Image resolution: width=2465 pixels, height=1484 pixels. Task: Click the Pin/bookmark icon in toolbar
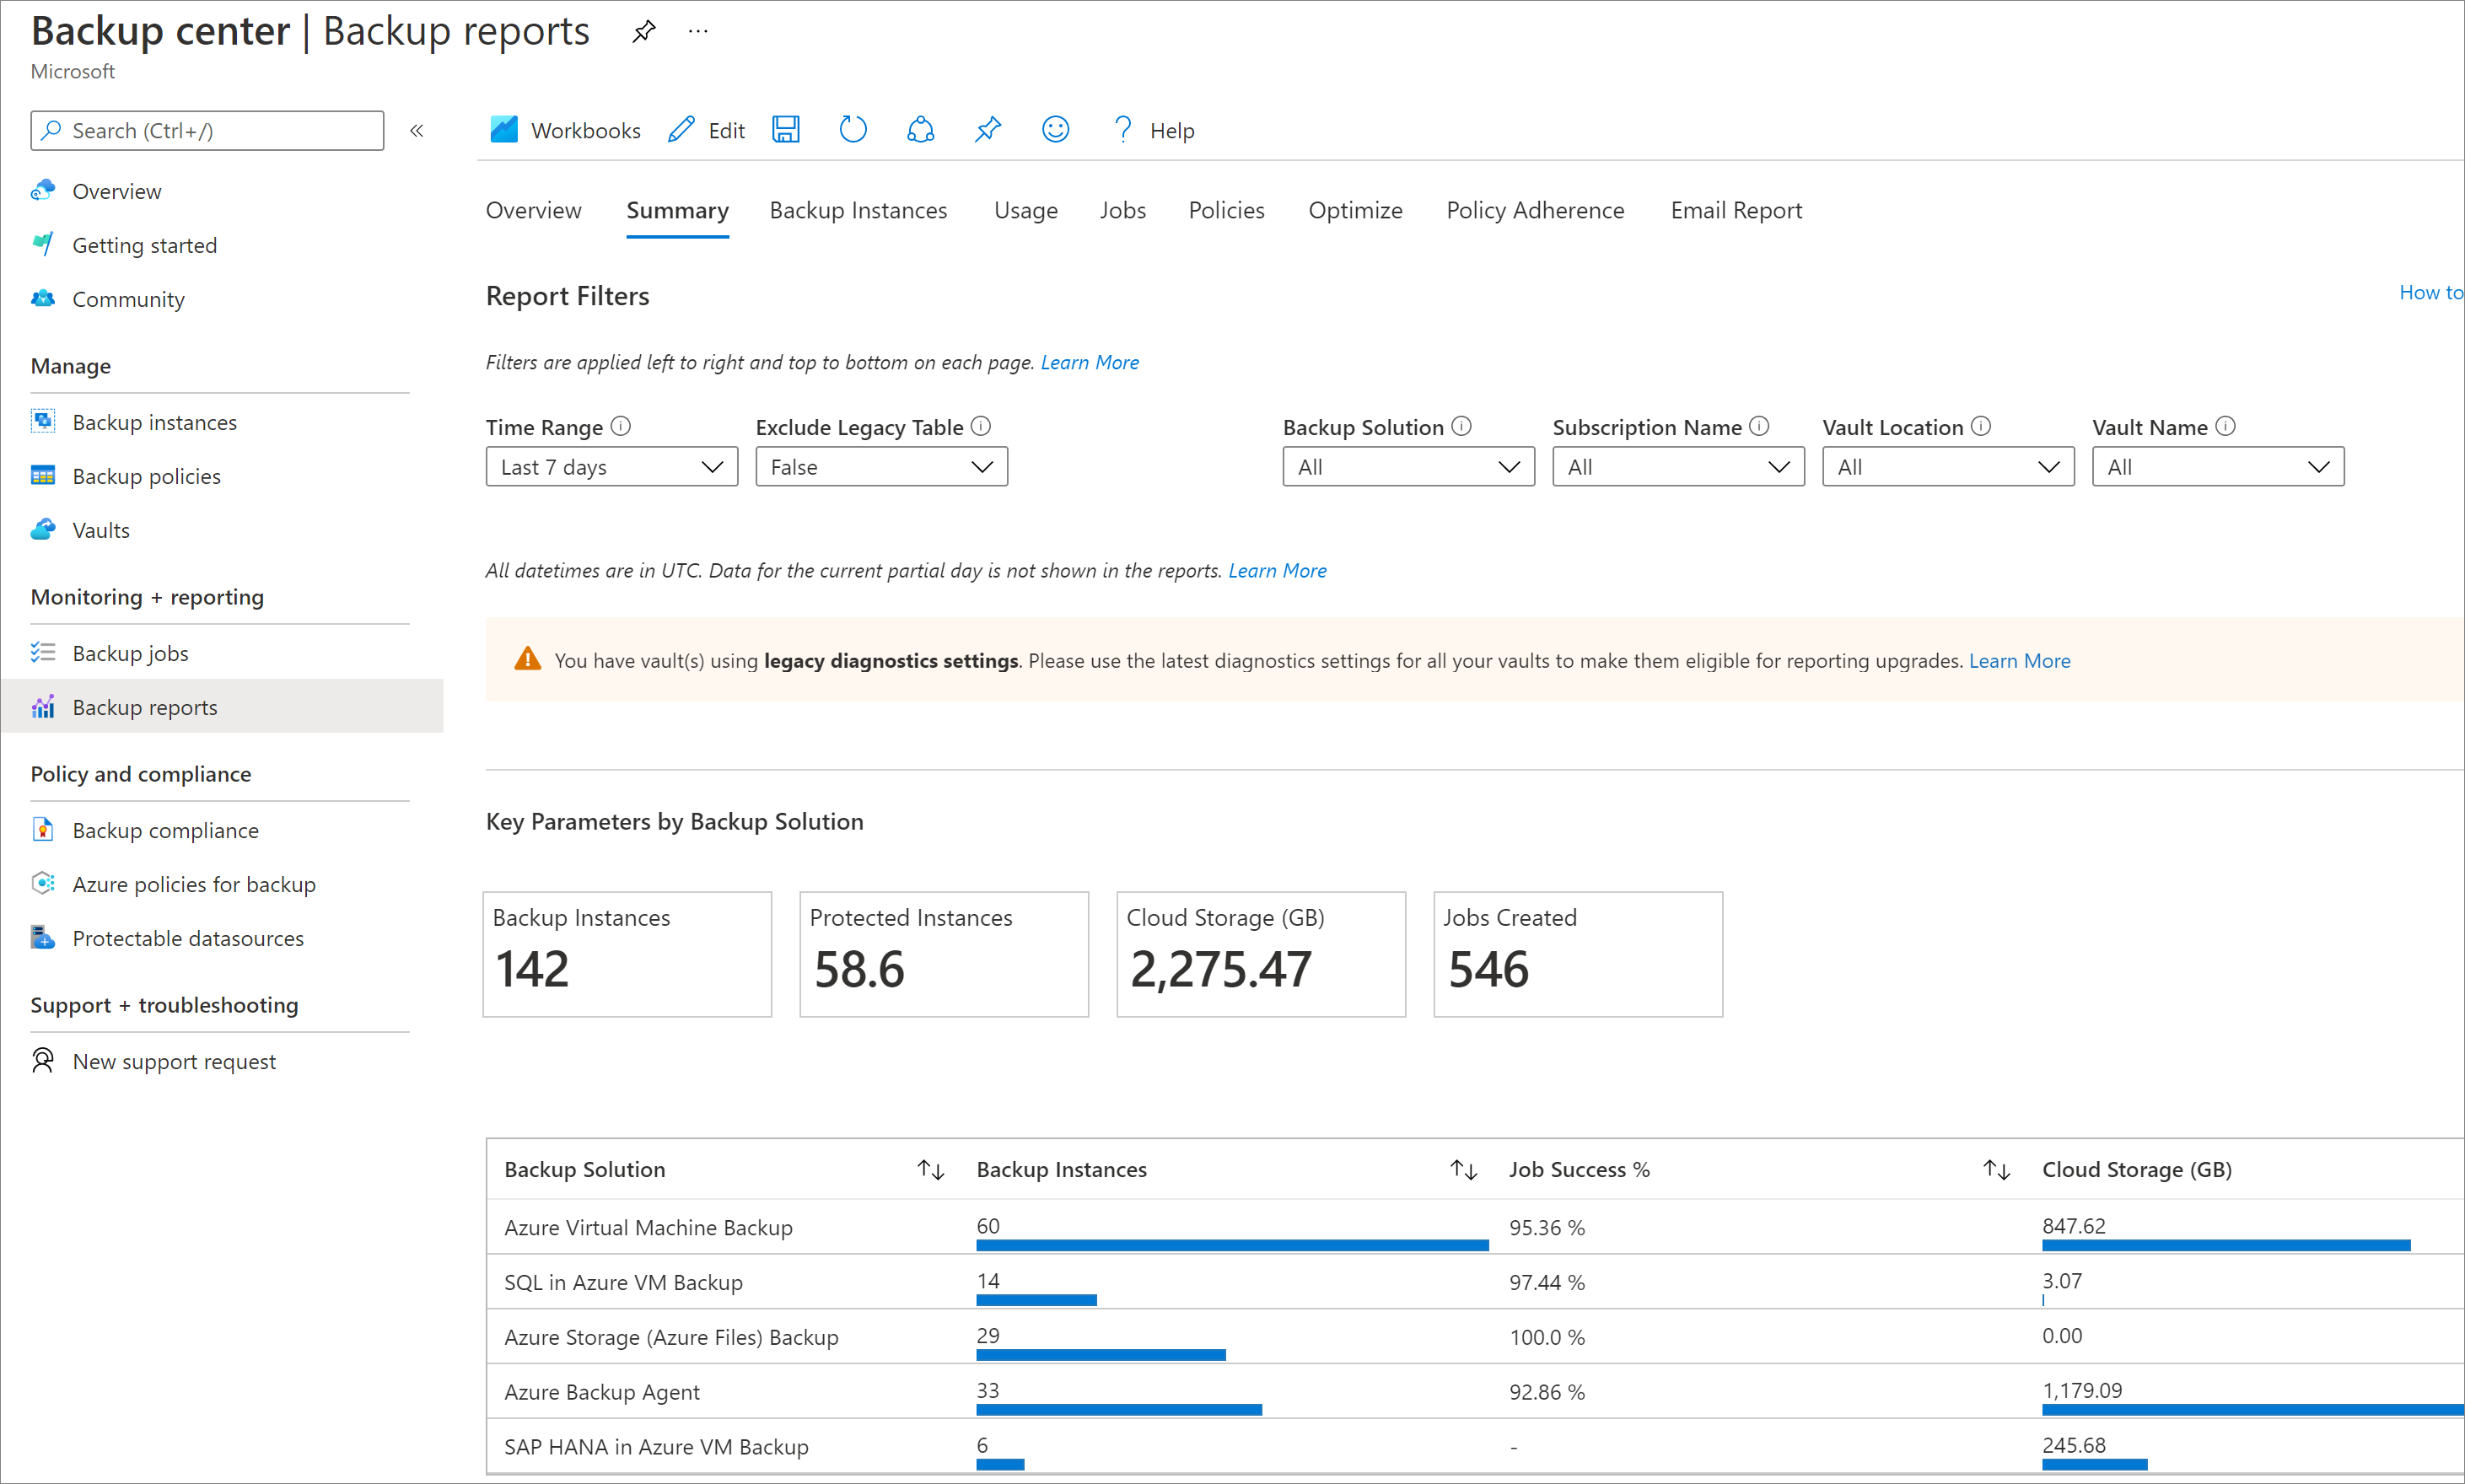tap(989, 130)
